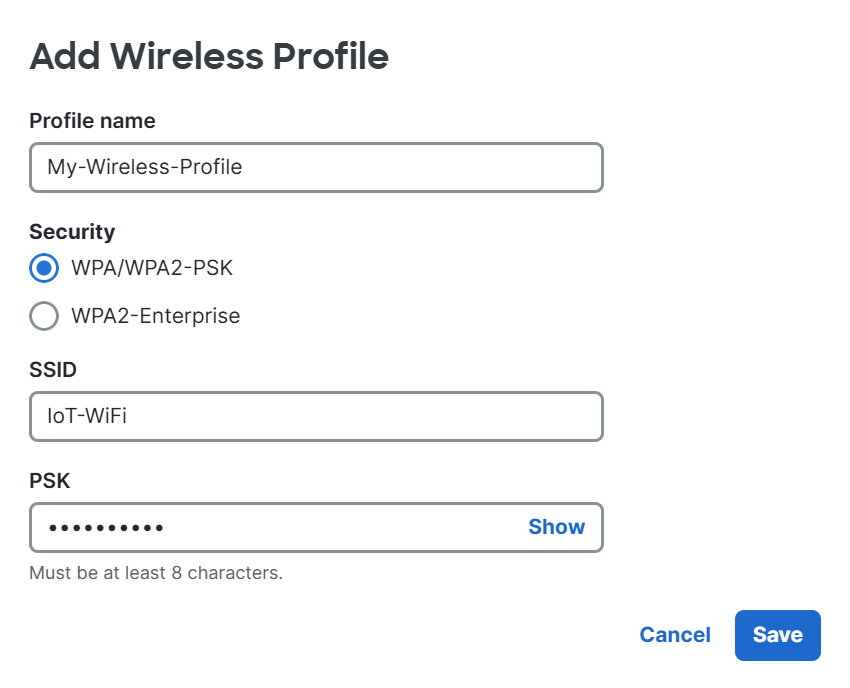Screen dimensions: 850x688
Task: Focus the SSID input field
Action: 316,416
